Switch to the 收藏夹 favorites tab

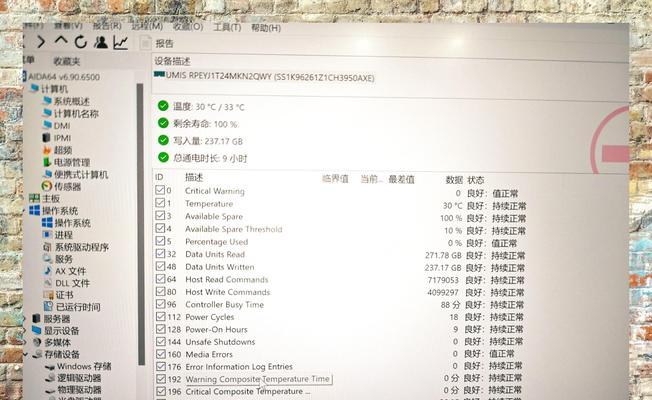67,62
